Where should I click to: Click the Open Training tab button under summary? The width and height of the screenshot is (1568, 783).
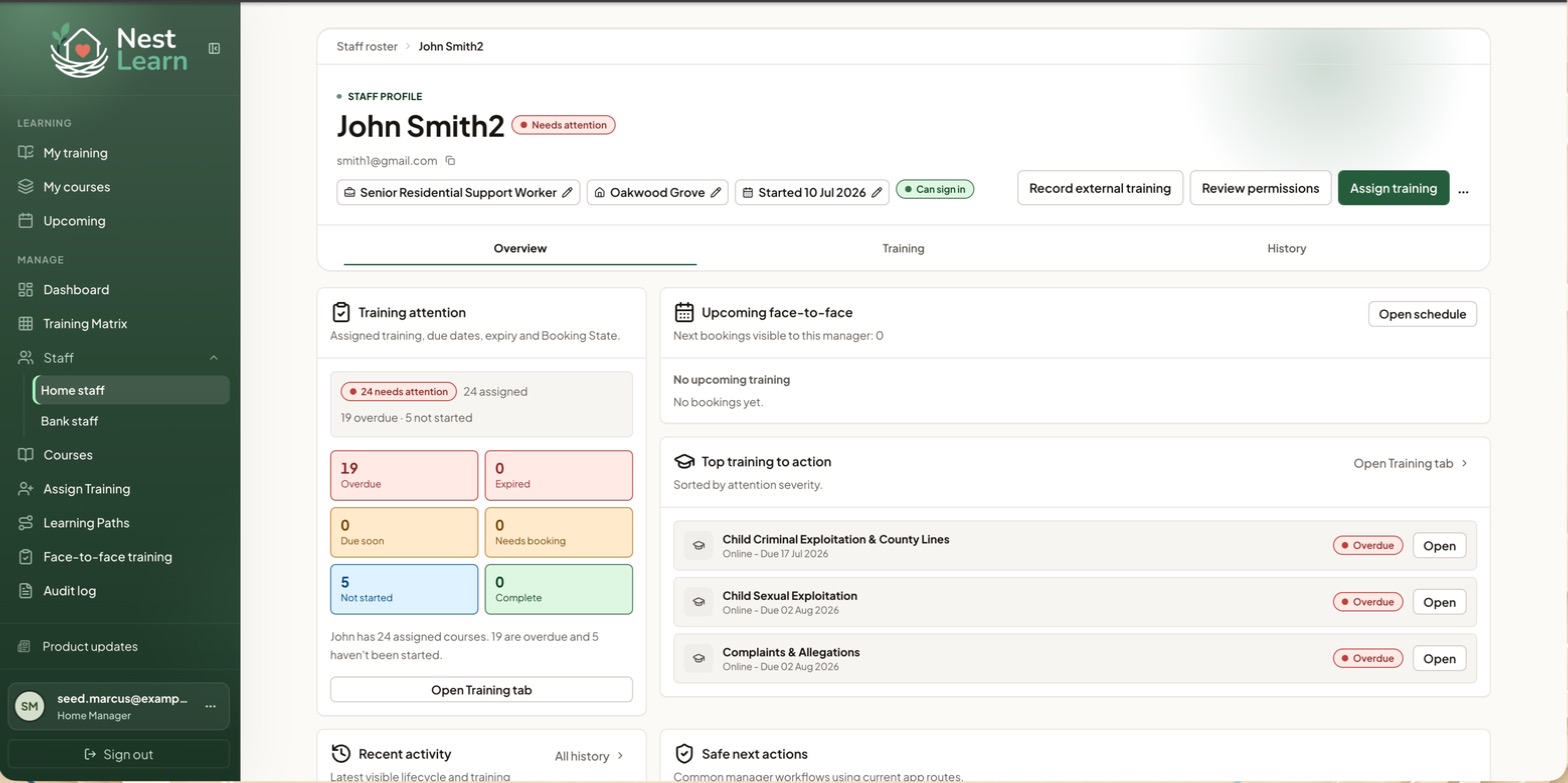pyautogui.click(x=481, y=690)
